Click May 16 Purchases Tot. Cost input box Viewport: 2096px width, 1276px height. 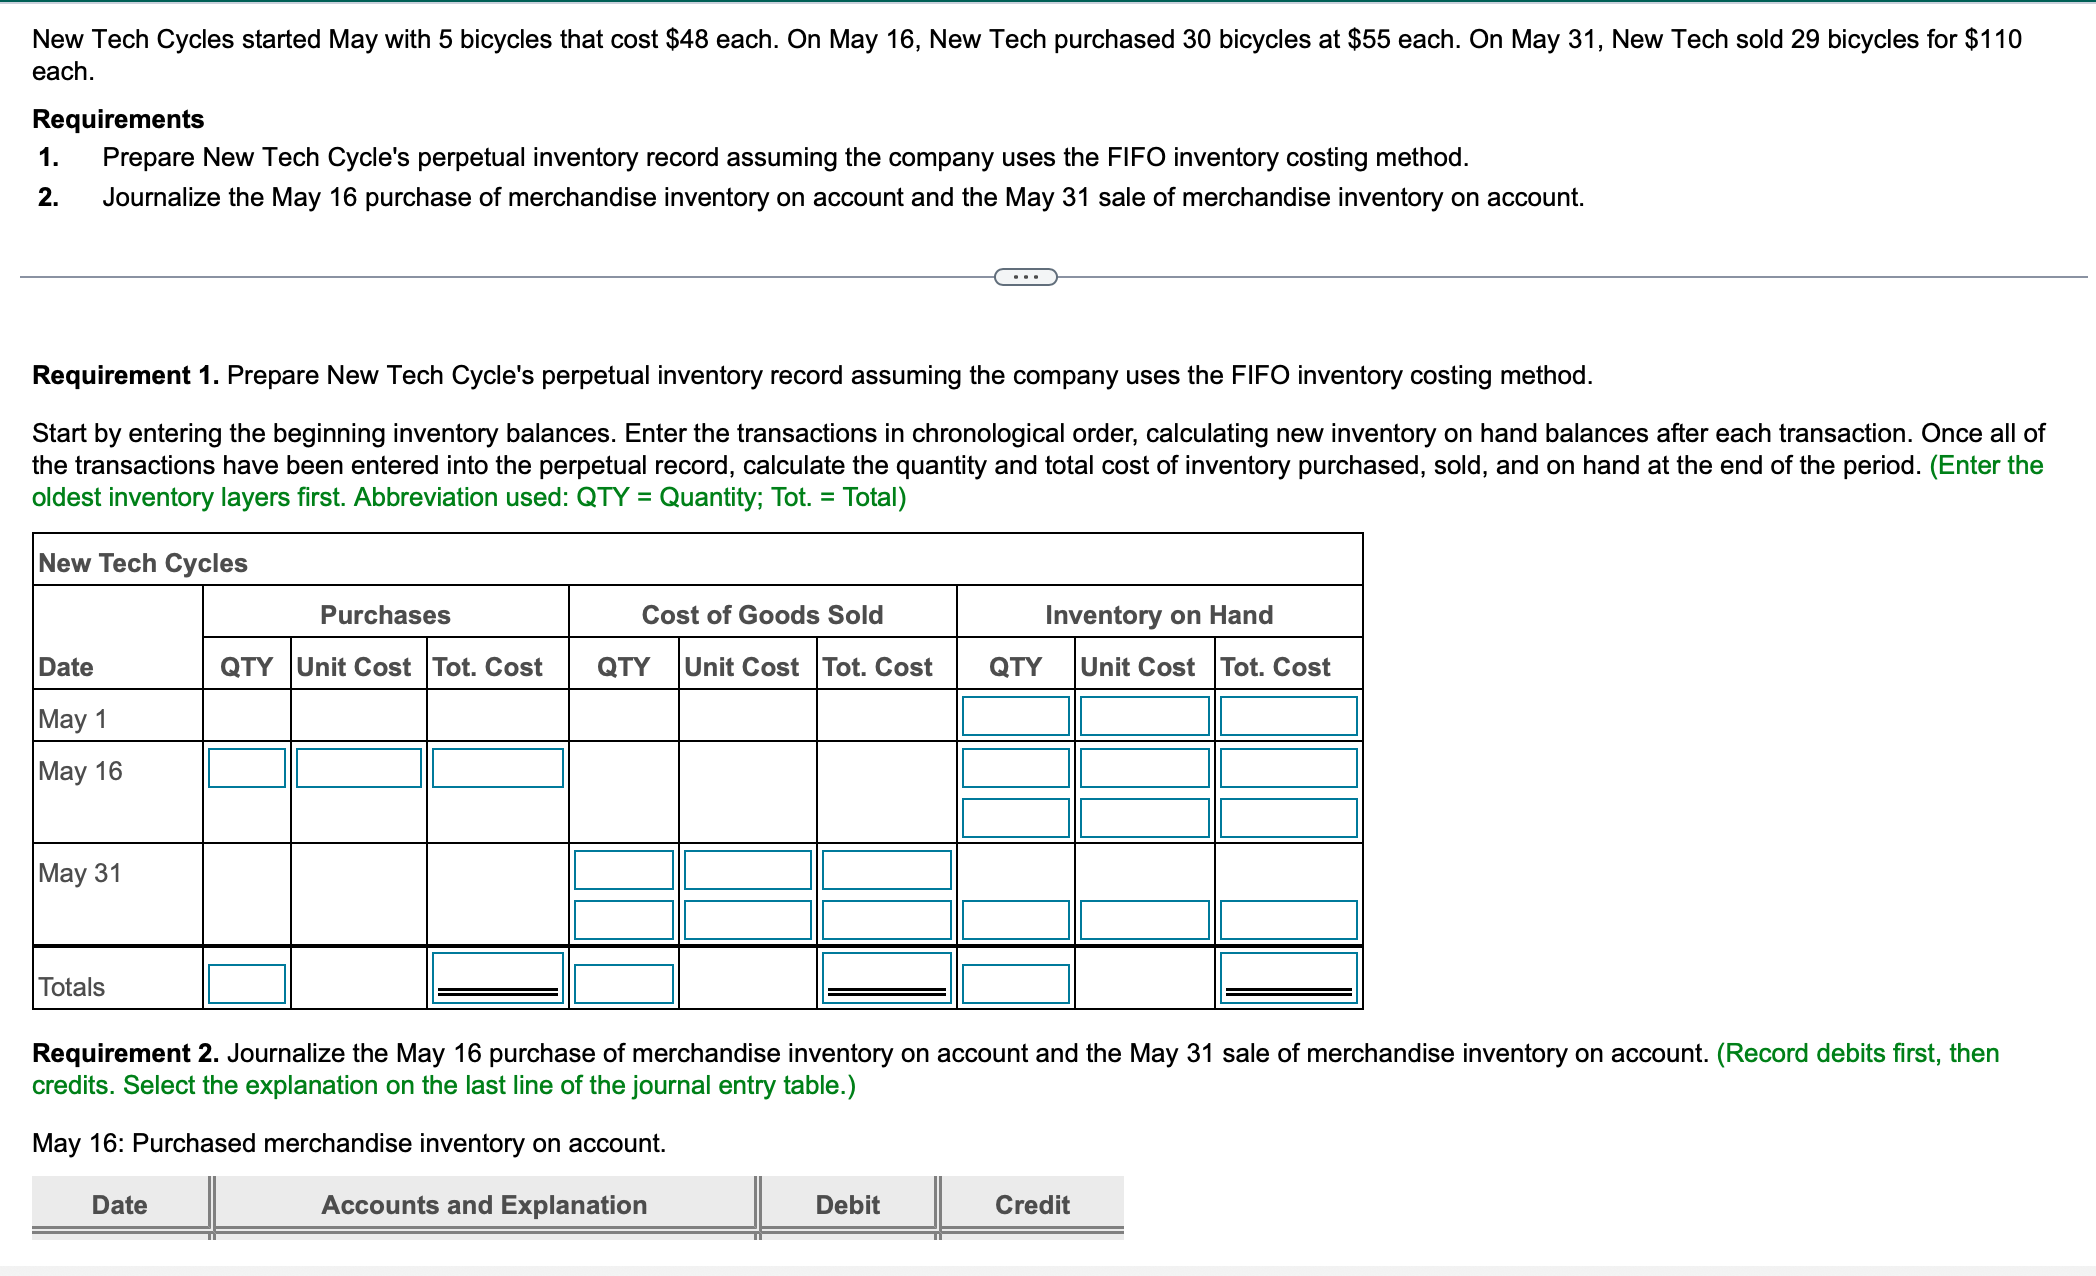(497, 768)
